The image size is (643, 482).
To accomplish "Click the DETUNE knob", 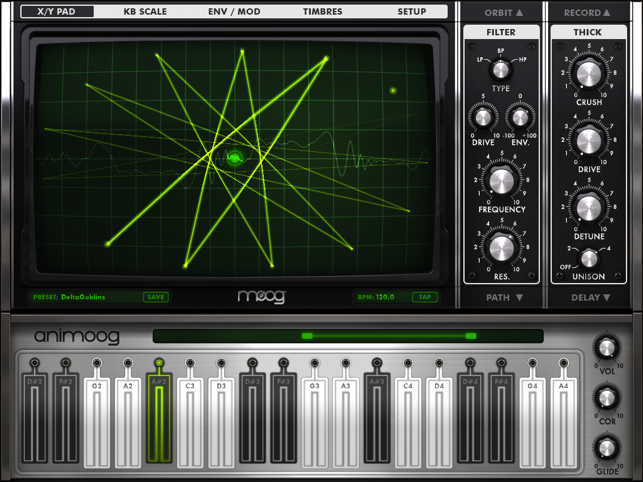I will coord(589,208).
